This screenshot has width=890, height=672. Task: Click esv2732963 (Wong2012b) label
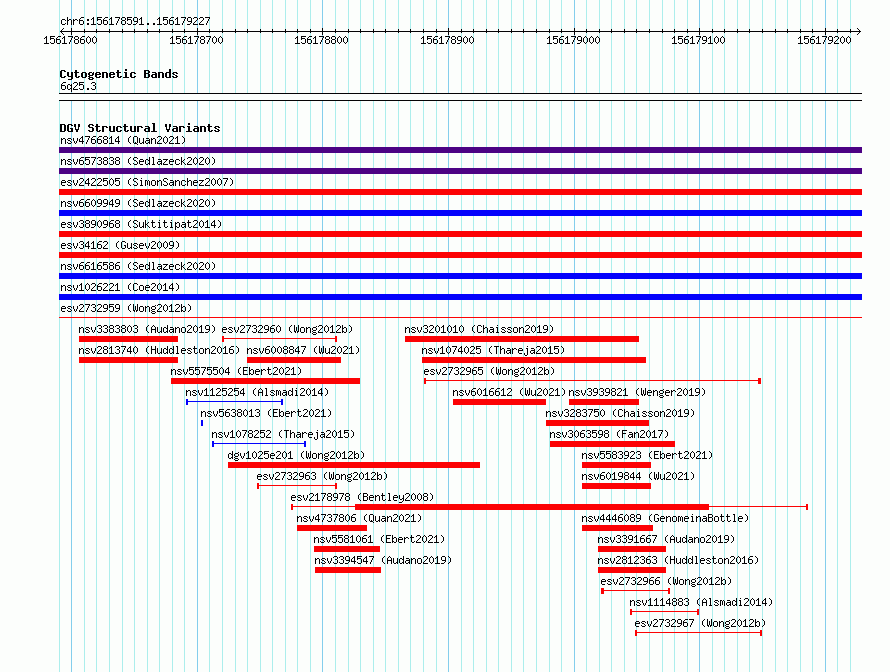322,476
